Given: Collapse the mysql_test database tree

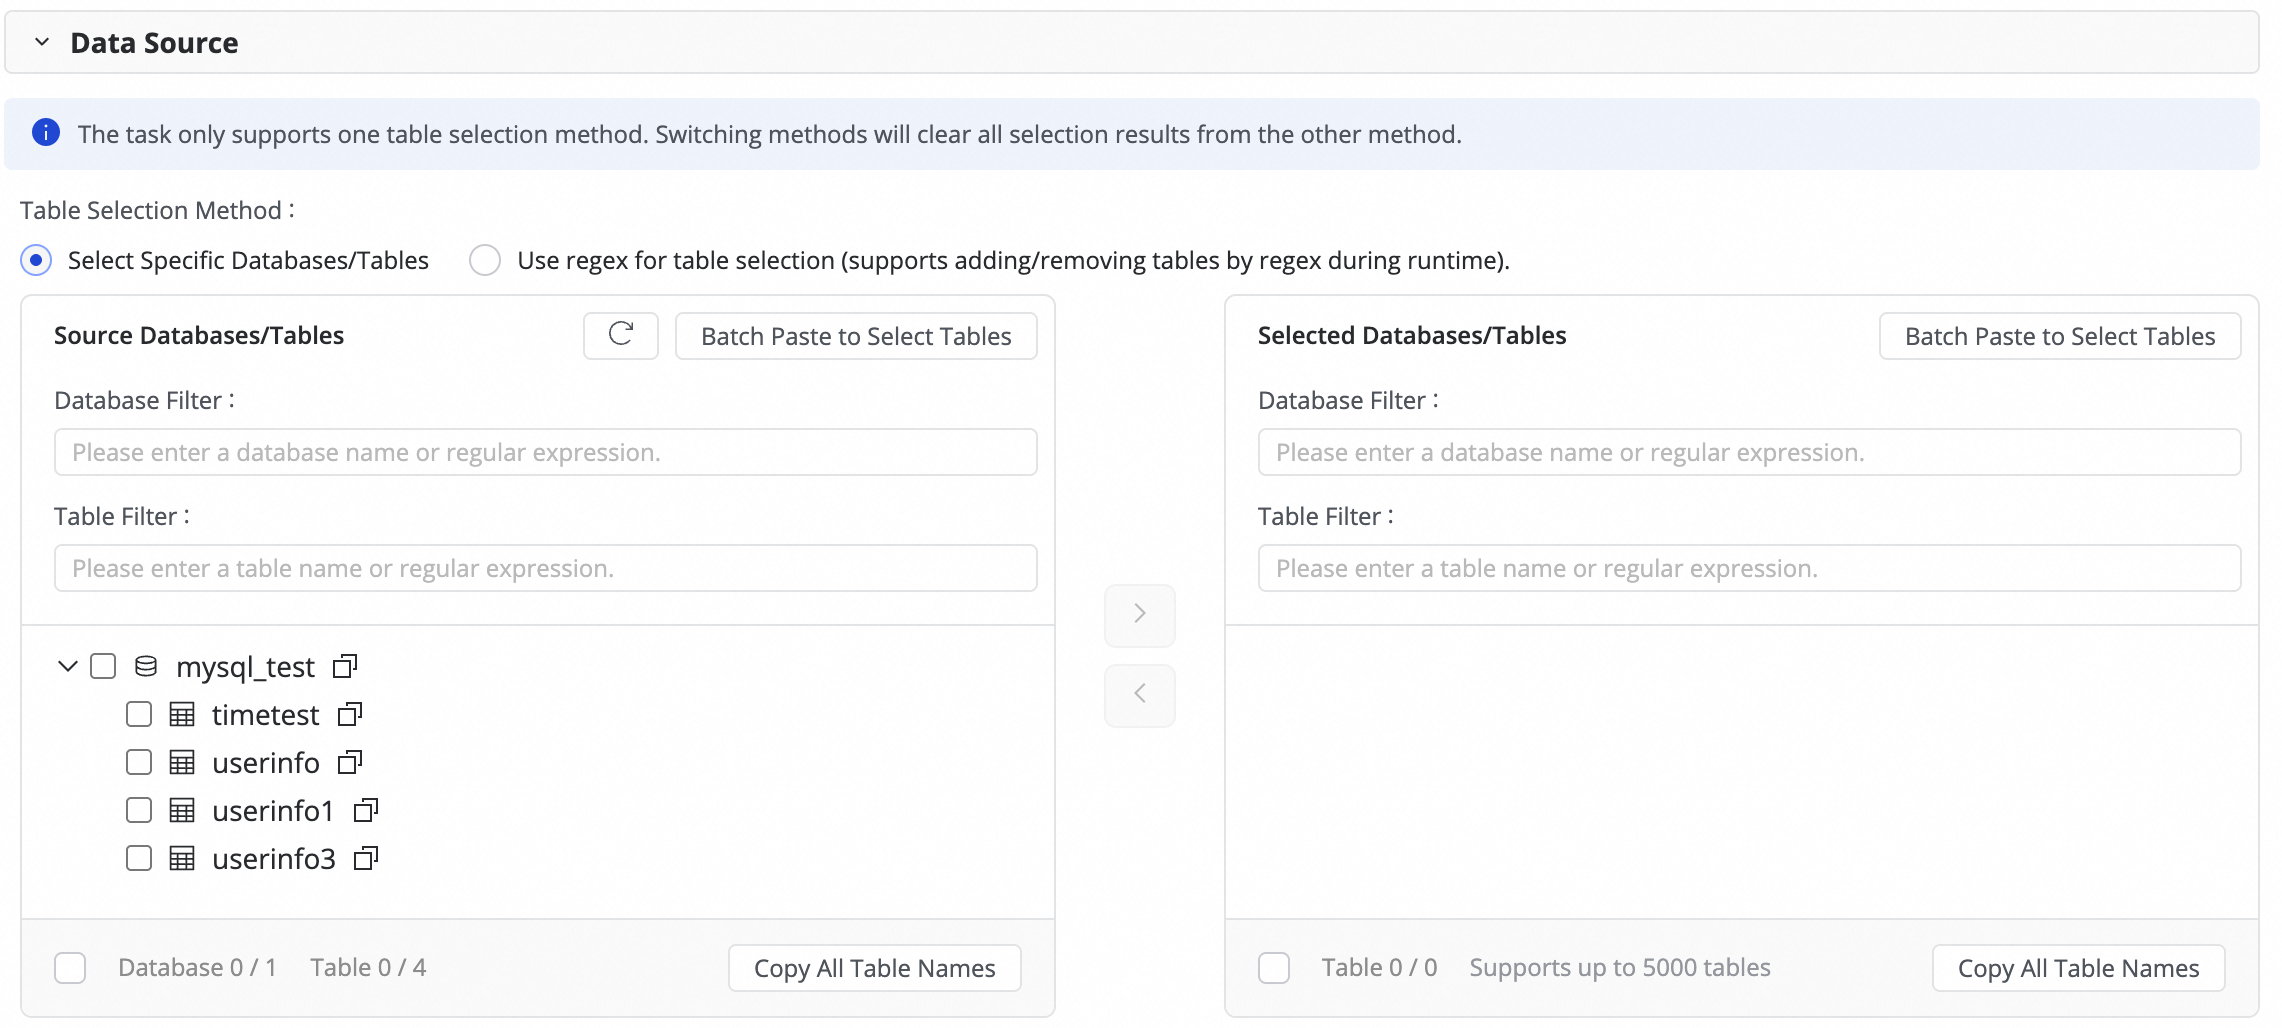Looking at the screenshot, I should [x=67, y=666].
